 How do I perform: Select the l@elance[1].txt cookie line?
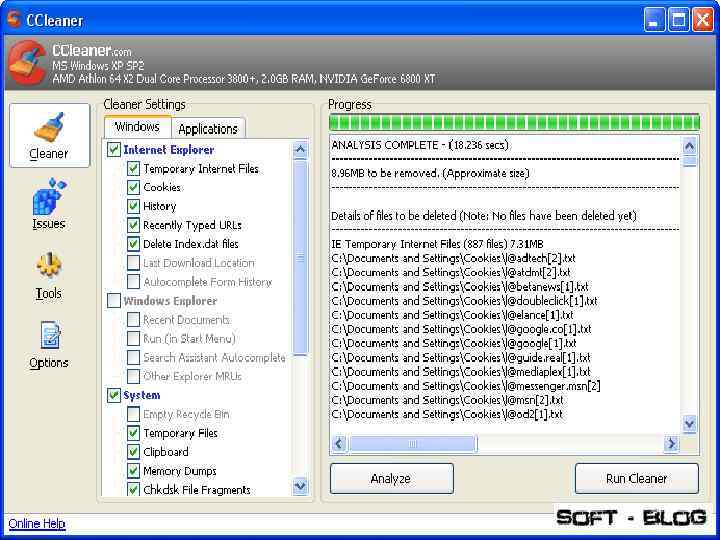[452, 315]
